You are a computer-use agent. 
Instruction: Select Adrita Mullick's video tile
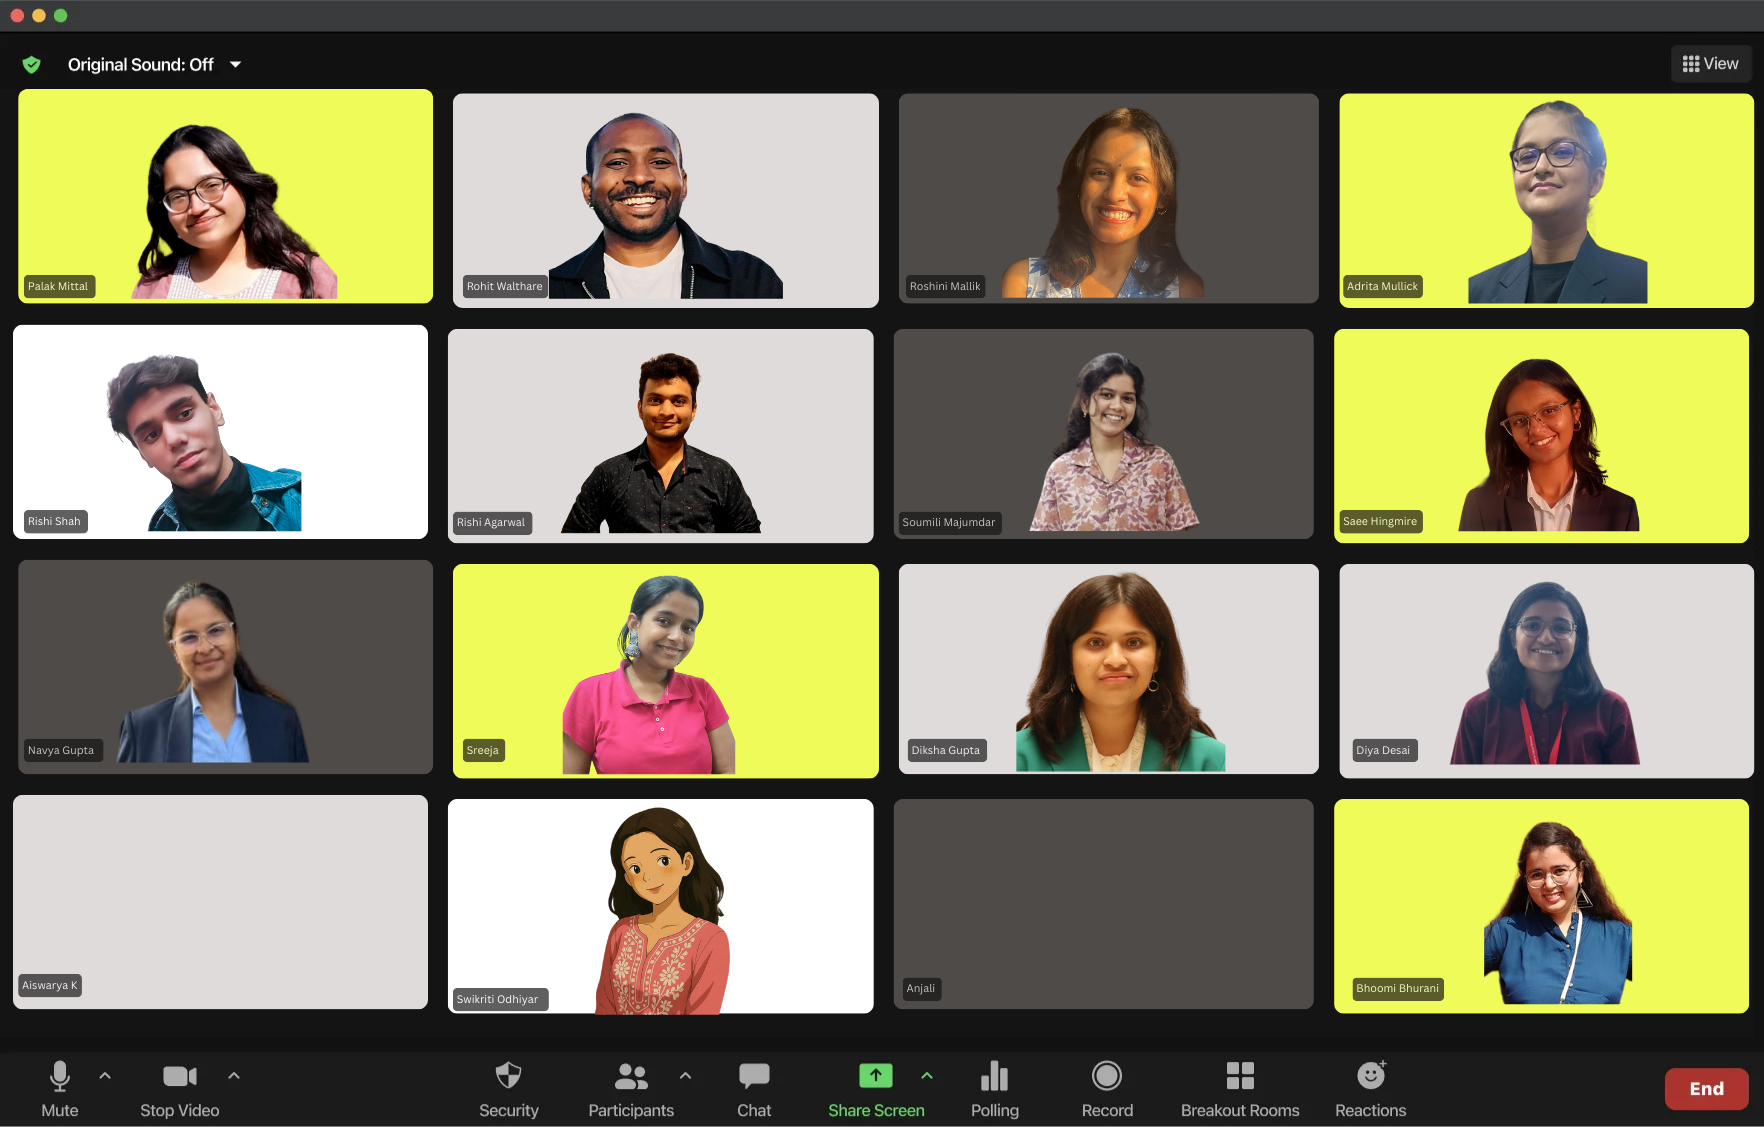(1546, 200)
